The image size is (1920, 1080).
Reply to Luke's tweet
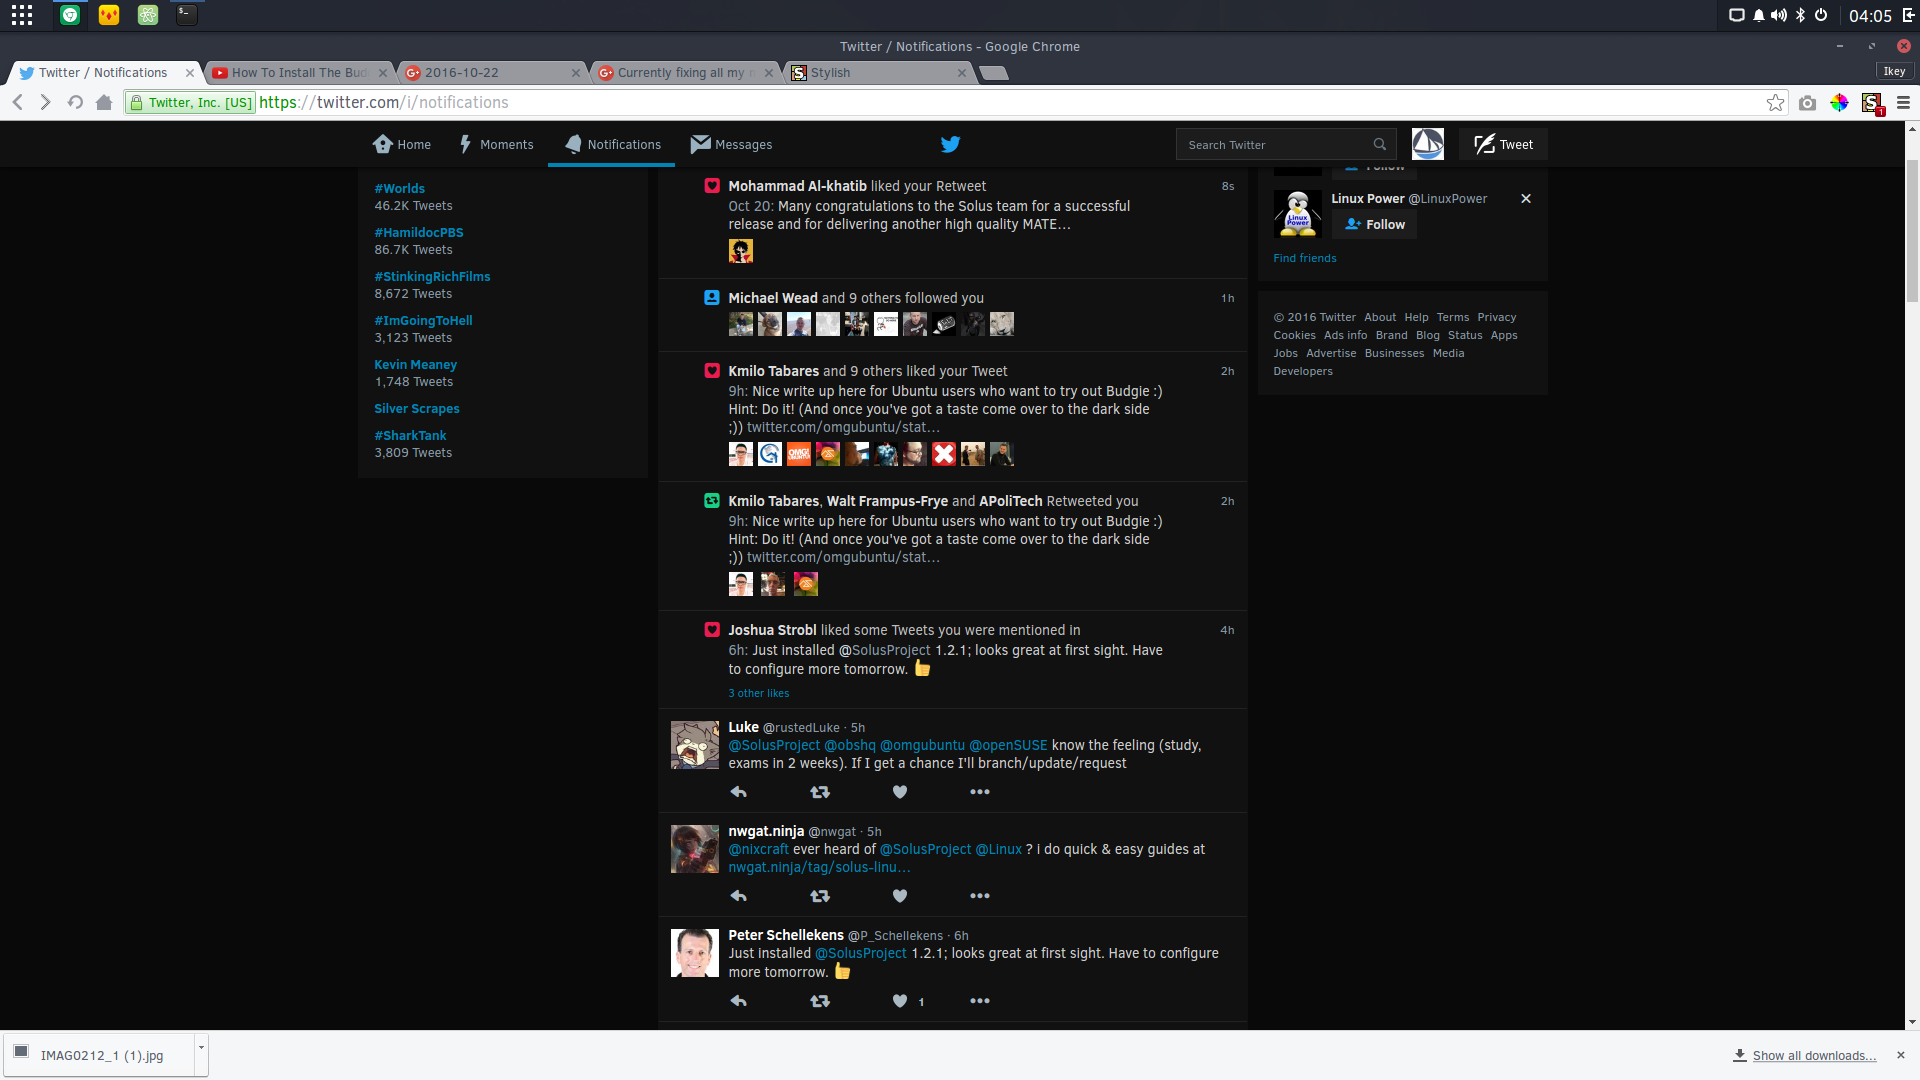(x=739, y=792)
